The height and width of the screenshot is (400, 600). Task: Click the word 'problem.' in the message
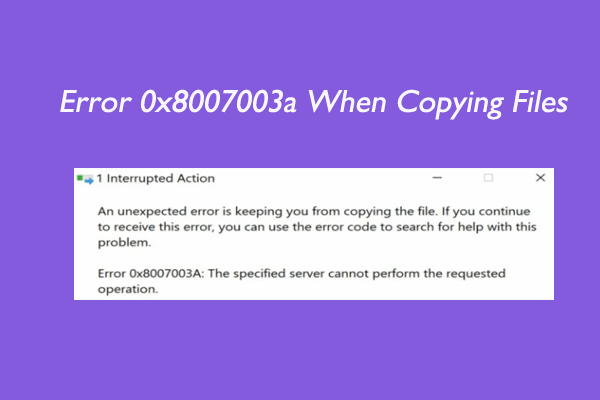coord(124,243)
